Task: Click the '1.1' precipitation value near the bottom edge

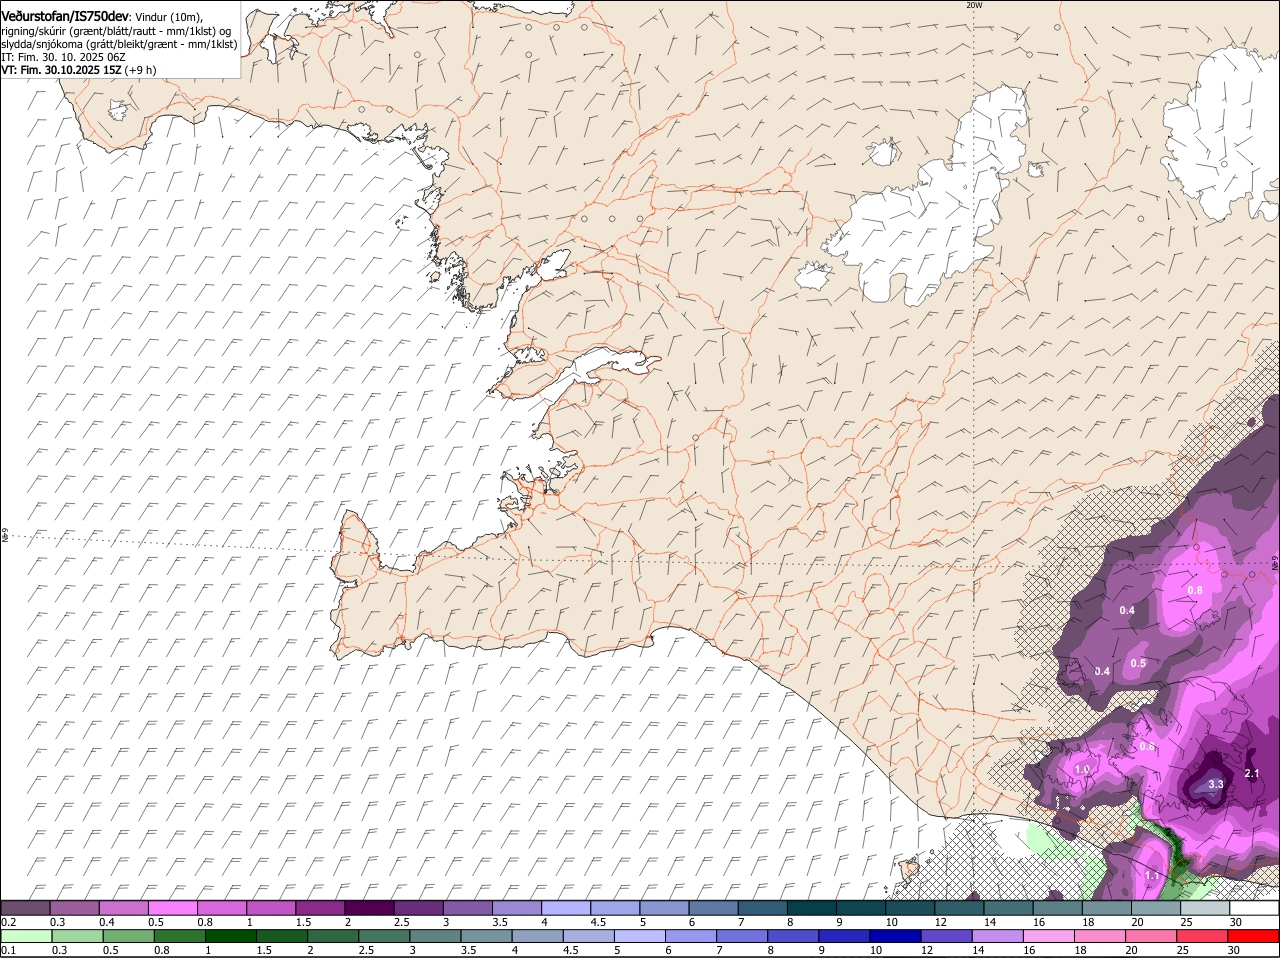Action: (1152, 875)
